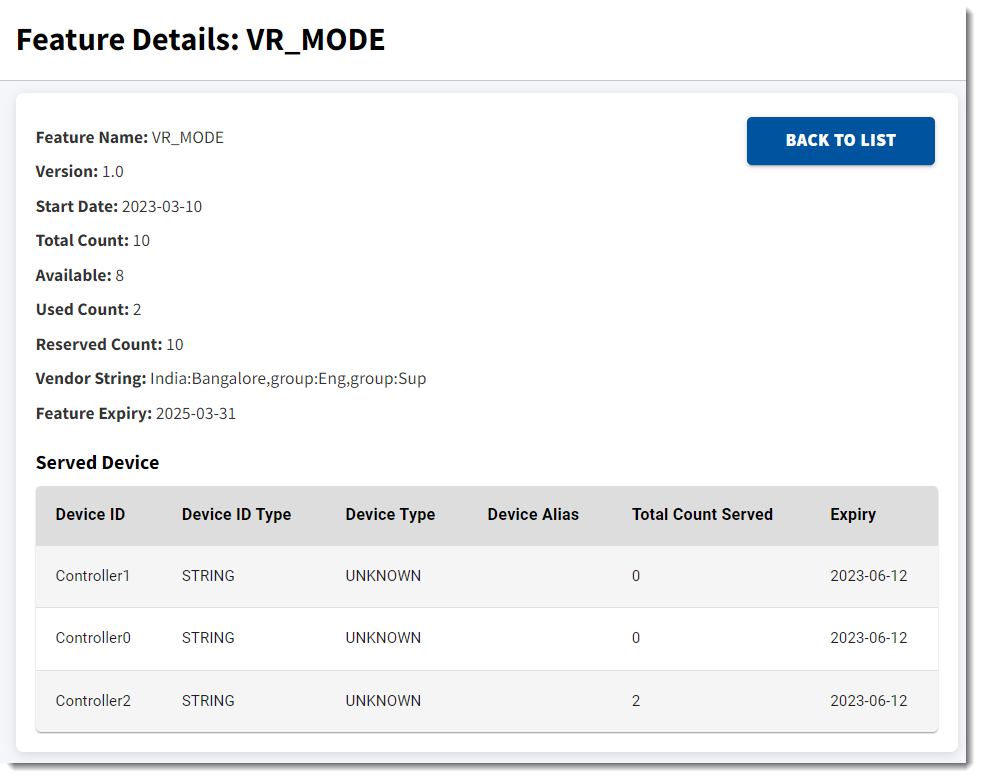Image resolution: width=981 pixels, height=778 pixels.
Task: Click the UNKNOWN device type for Controller1
Action: [383, 576]
